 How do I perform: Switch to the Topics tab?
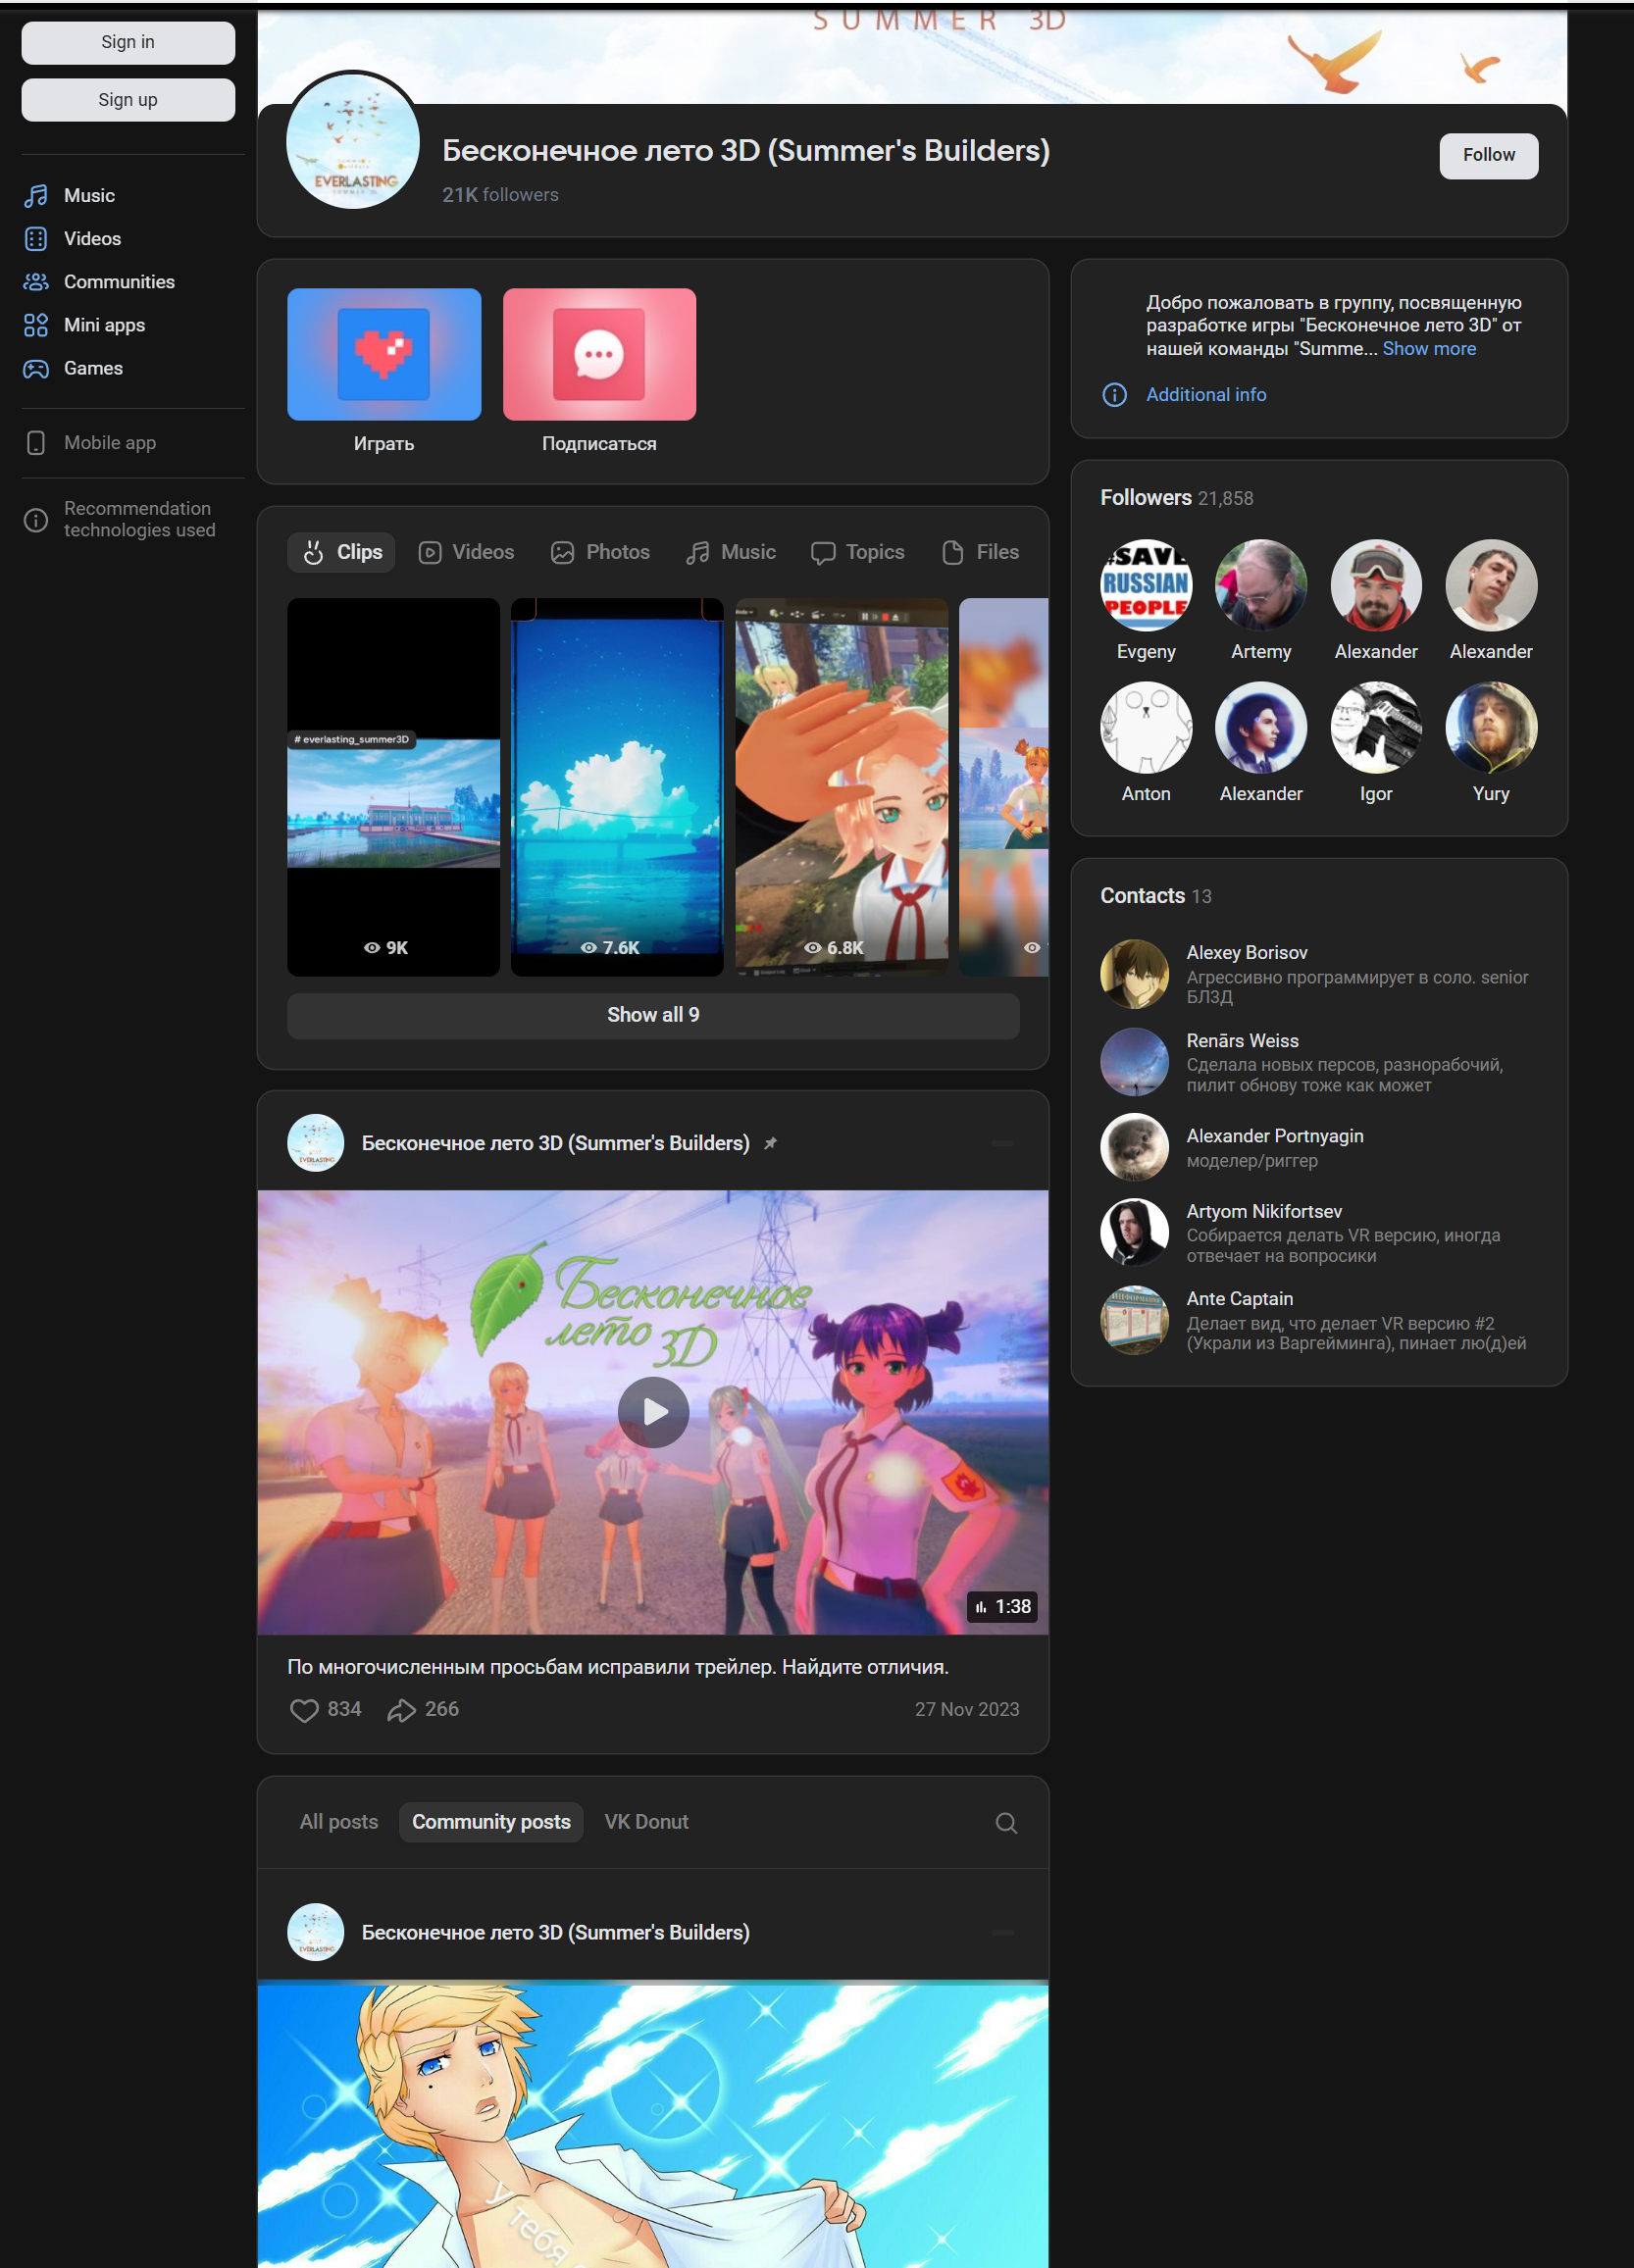click(857, 553)
